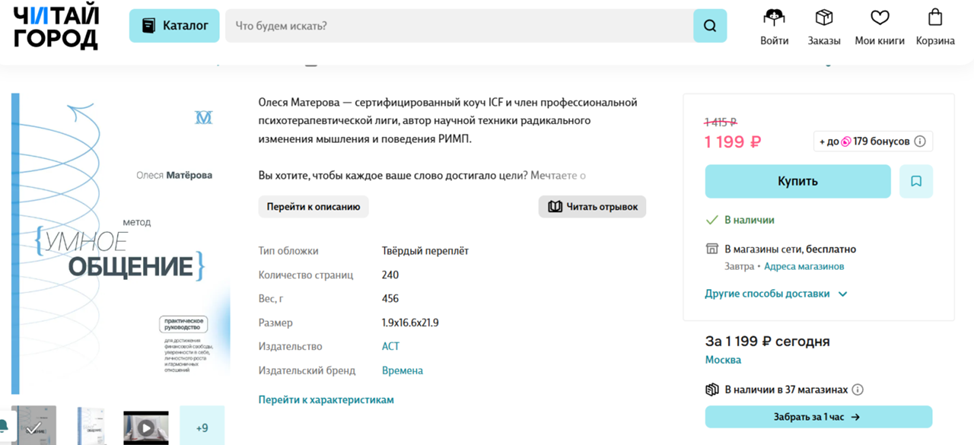Expand gallery with the +9 thumbnail

coord(202,427)
